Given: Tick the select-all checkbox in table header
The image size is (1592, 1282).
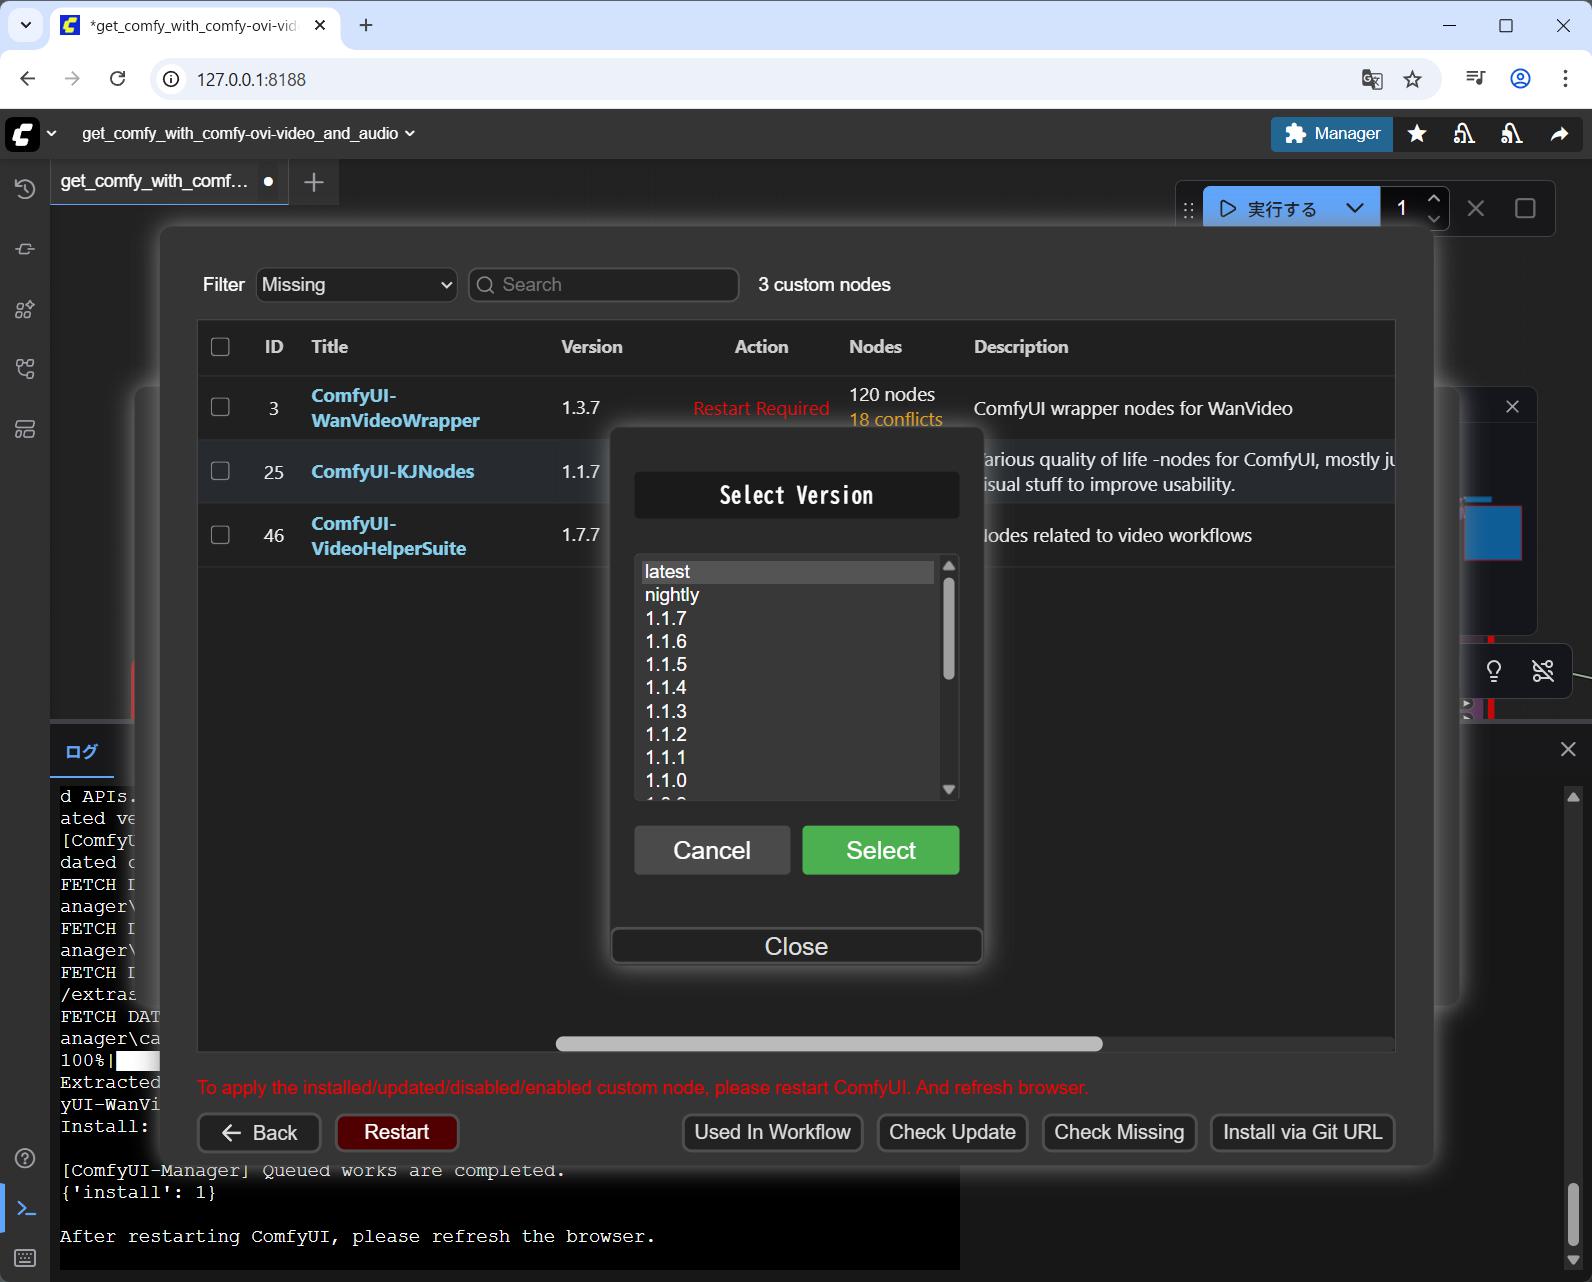Looking at the screenshot, I should (x=220, y=347).
